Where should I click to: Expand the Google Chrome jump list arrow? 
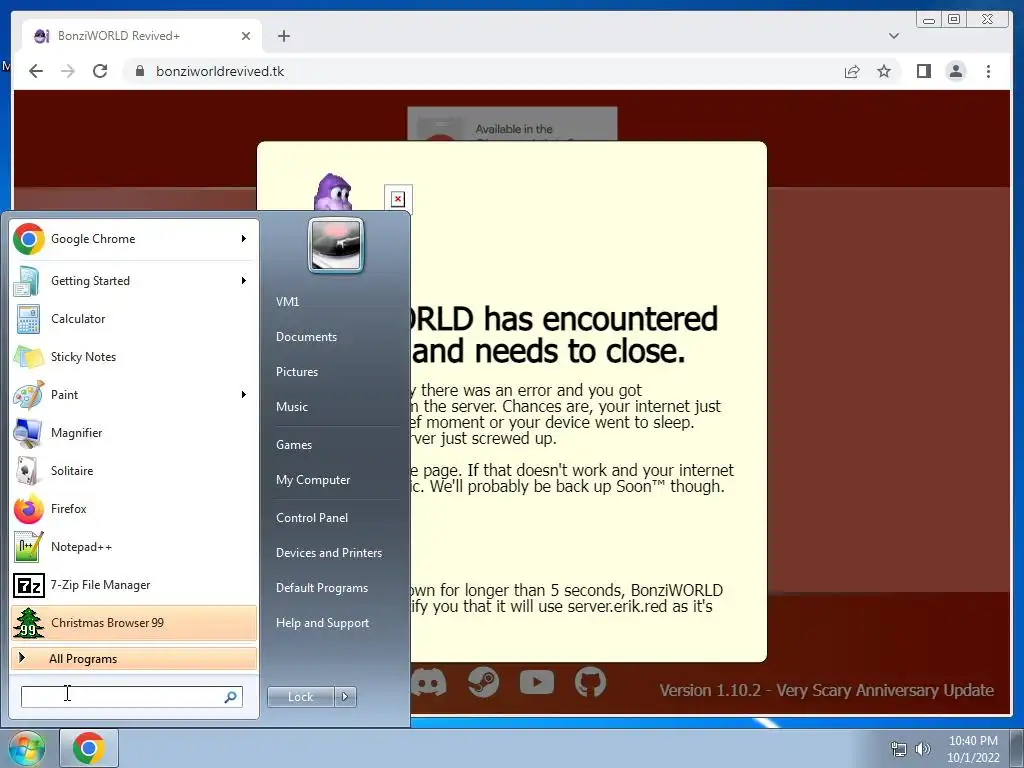(x=244, y=239)
